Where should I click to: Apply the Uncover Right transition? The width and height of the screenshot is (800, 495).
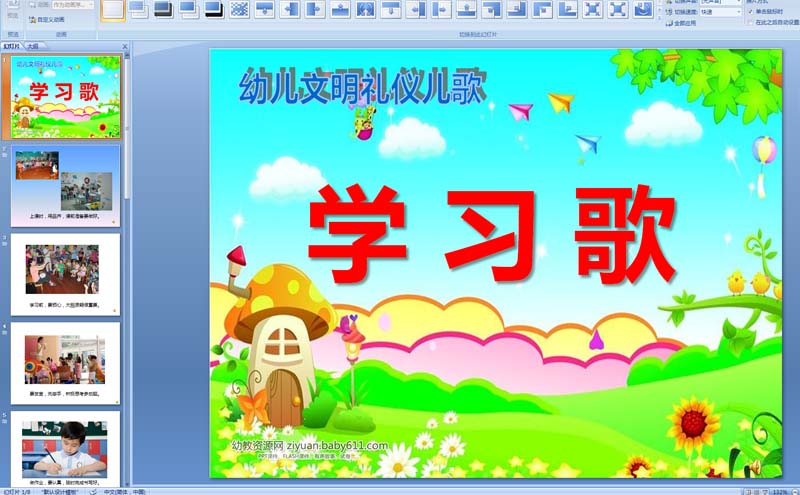point(442,10)
